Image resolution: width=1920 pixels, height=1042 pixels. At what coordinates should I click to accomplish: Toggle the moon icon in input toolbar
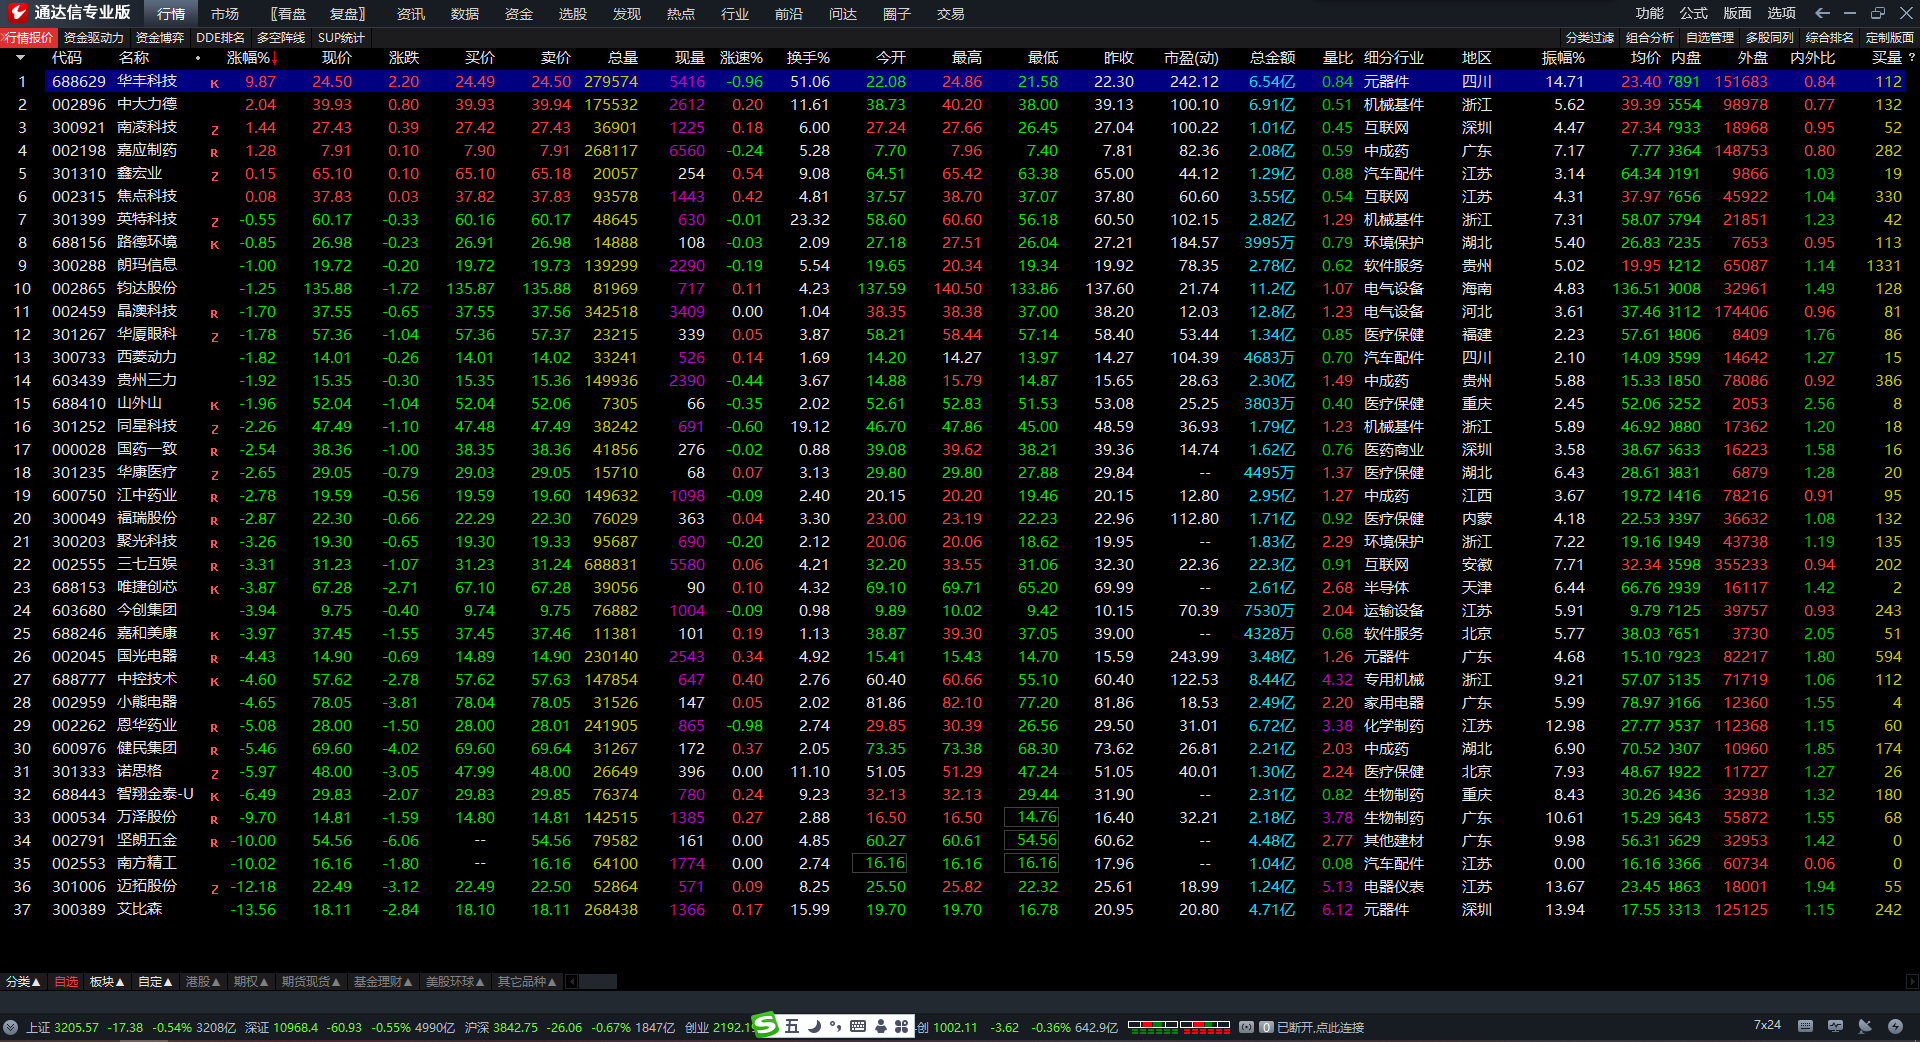[814, 1026]
